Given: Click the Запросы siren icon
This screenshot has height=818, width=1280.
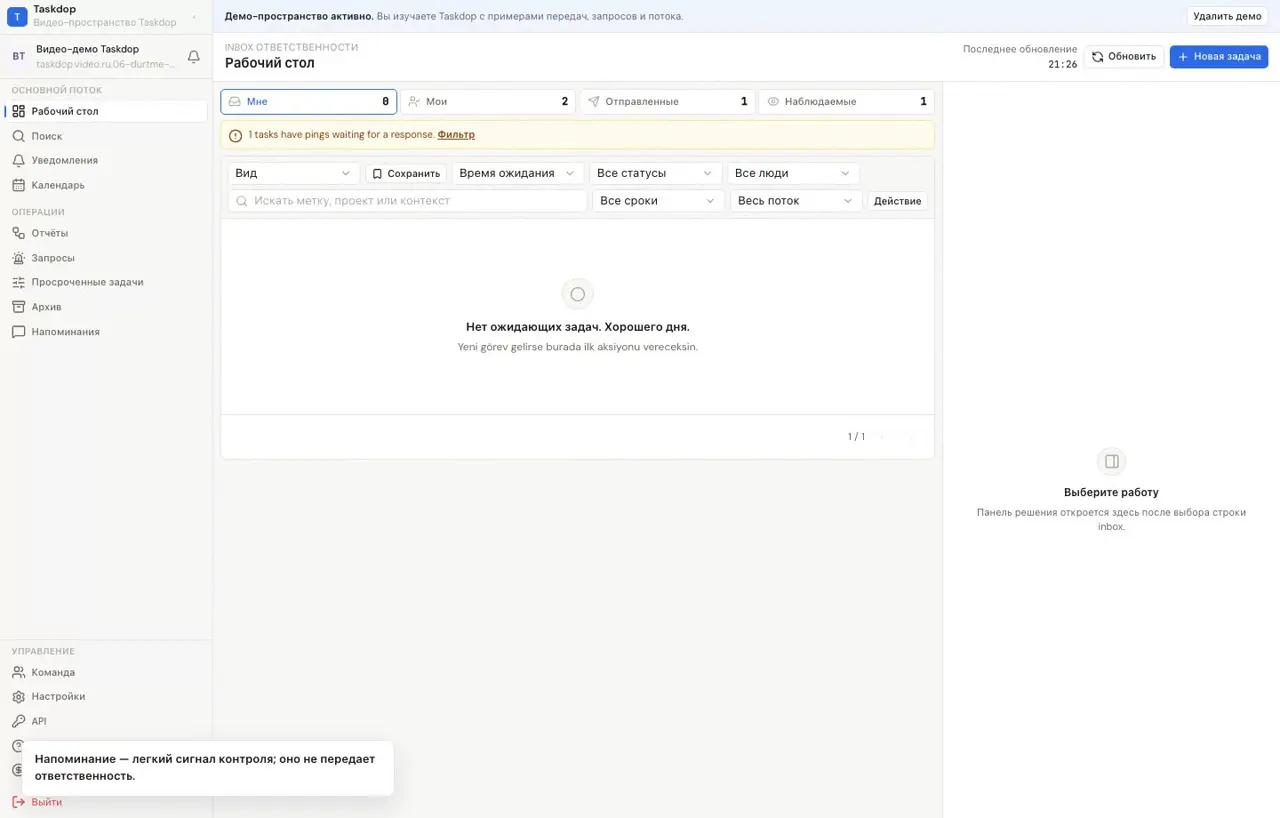Looking at the screenshot, I should [x=18, y=258].
